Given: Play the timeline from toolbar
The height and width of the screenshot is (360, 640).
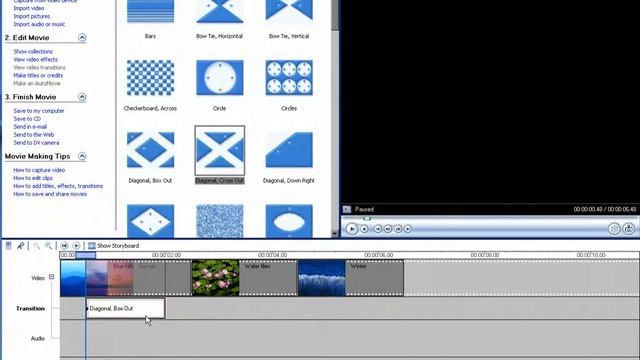Looking at the screenshot, I should [76, 245].
